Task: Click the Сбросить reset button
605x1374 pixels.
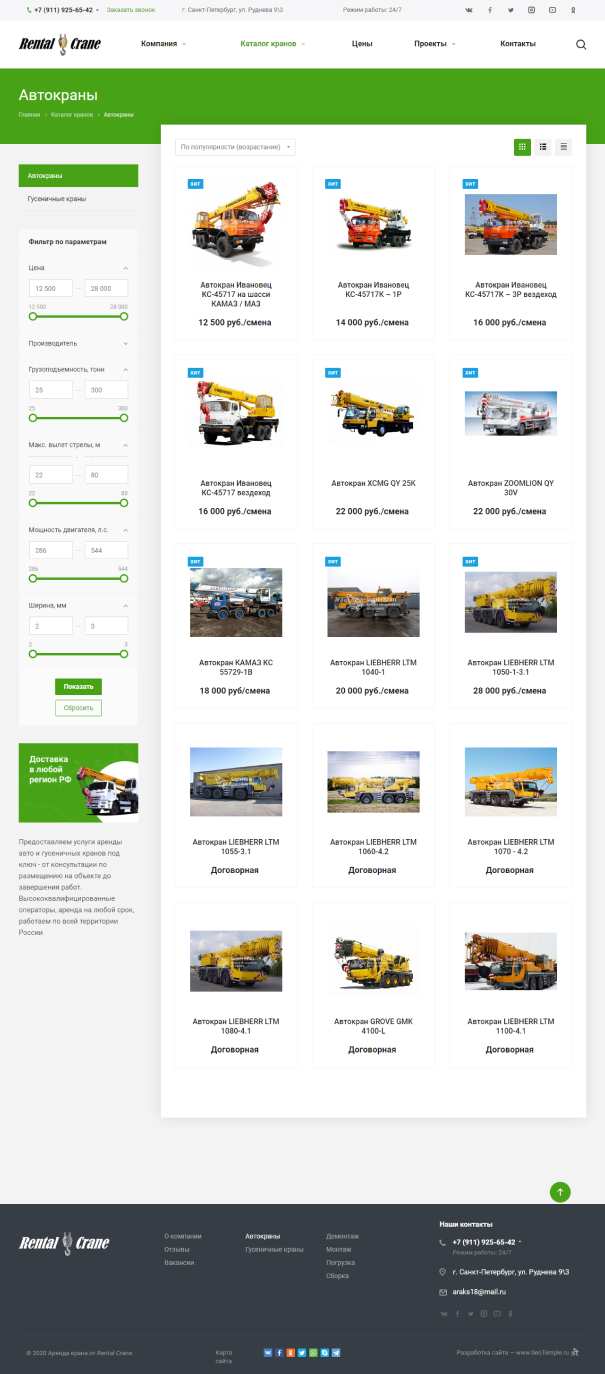Action: tap(78, 708)
